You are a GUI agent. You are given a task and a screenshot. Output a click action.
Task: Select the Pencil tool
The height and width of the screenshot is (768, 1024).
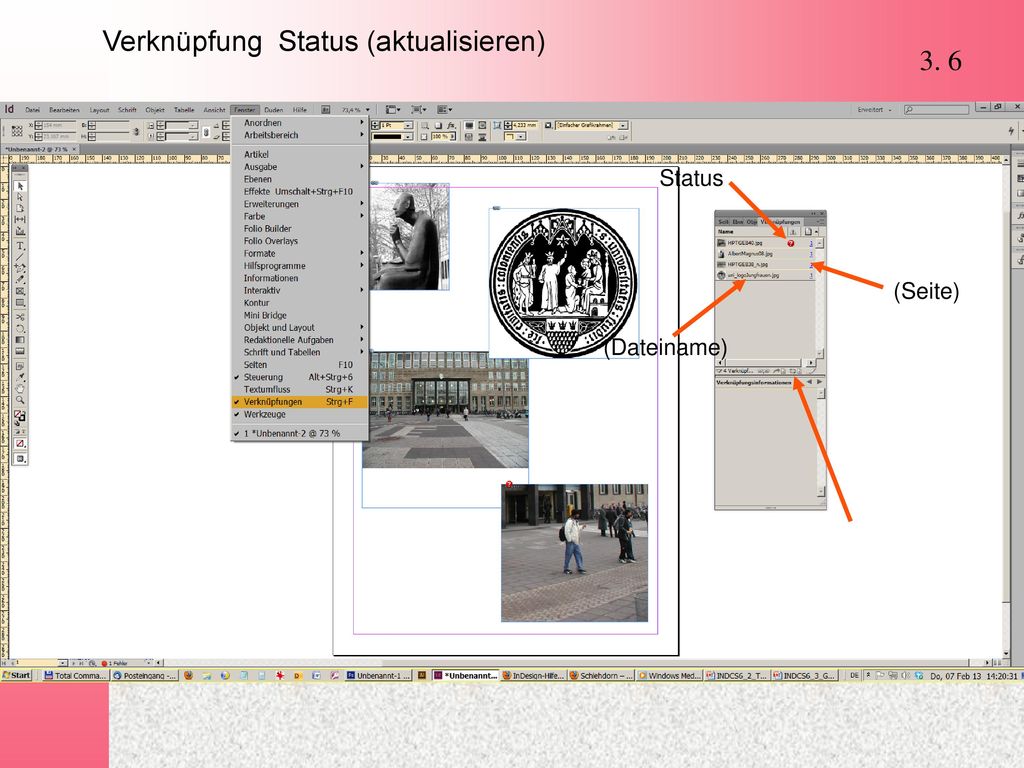[20, 280]
